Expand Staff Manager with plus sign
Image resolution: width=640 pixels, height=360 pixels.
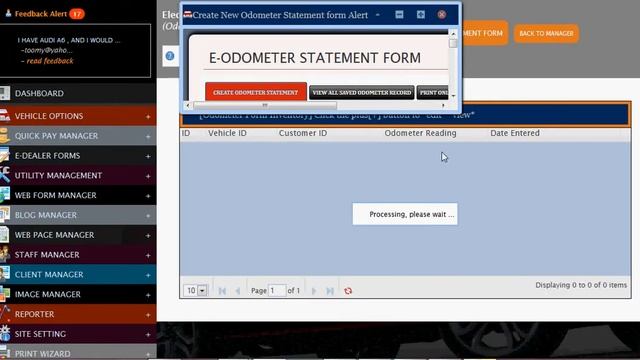click(148, 255)
